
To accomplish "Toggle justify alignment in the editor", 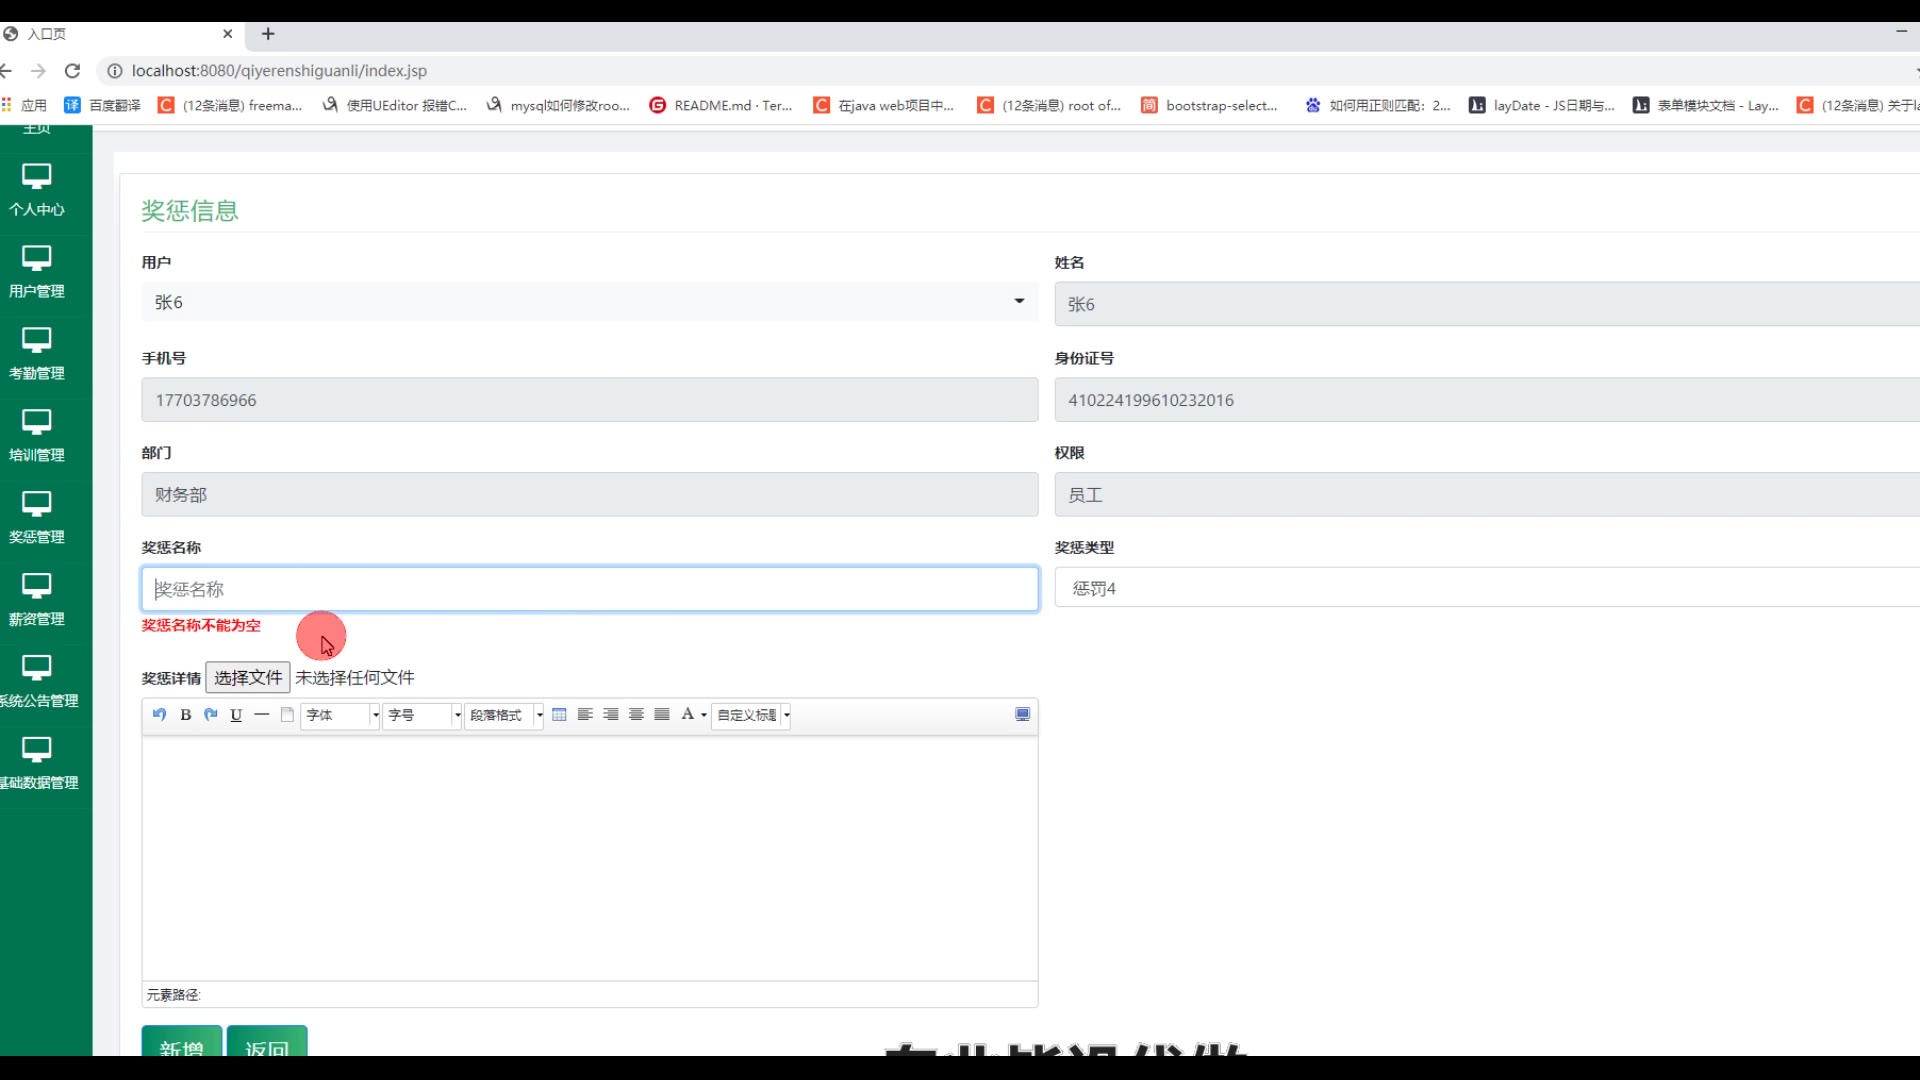I will click(662, 714).
